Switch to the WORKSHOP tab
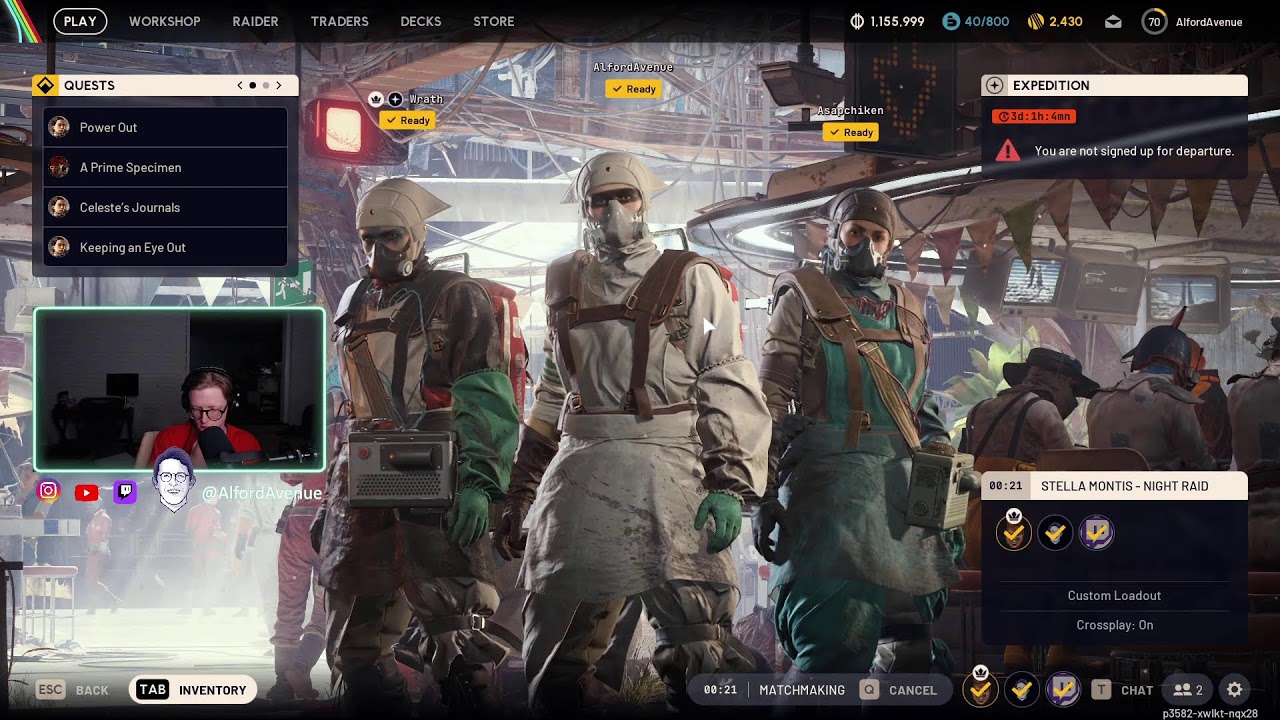 (165, 21)
